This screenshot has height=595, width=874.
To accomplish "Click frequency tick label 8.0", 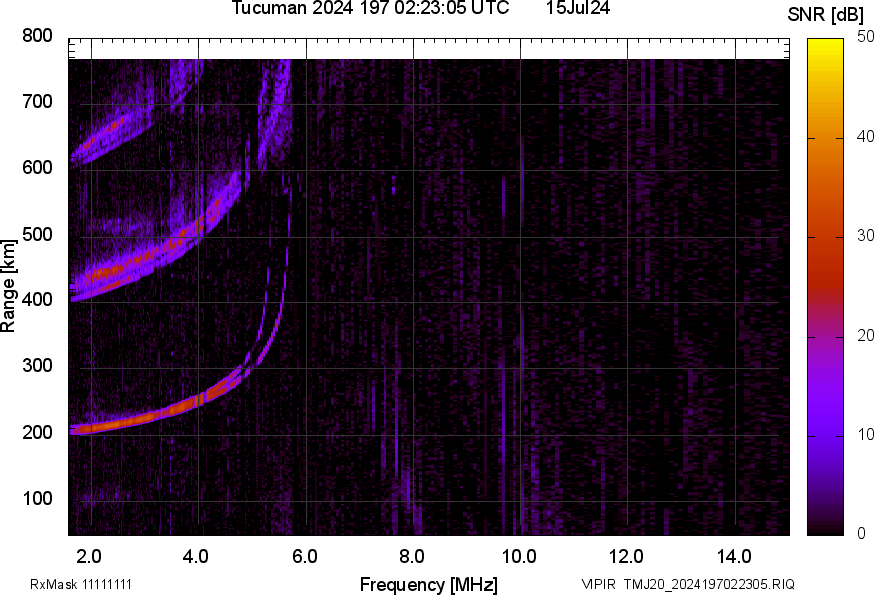I will click(x=411, y=557).
